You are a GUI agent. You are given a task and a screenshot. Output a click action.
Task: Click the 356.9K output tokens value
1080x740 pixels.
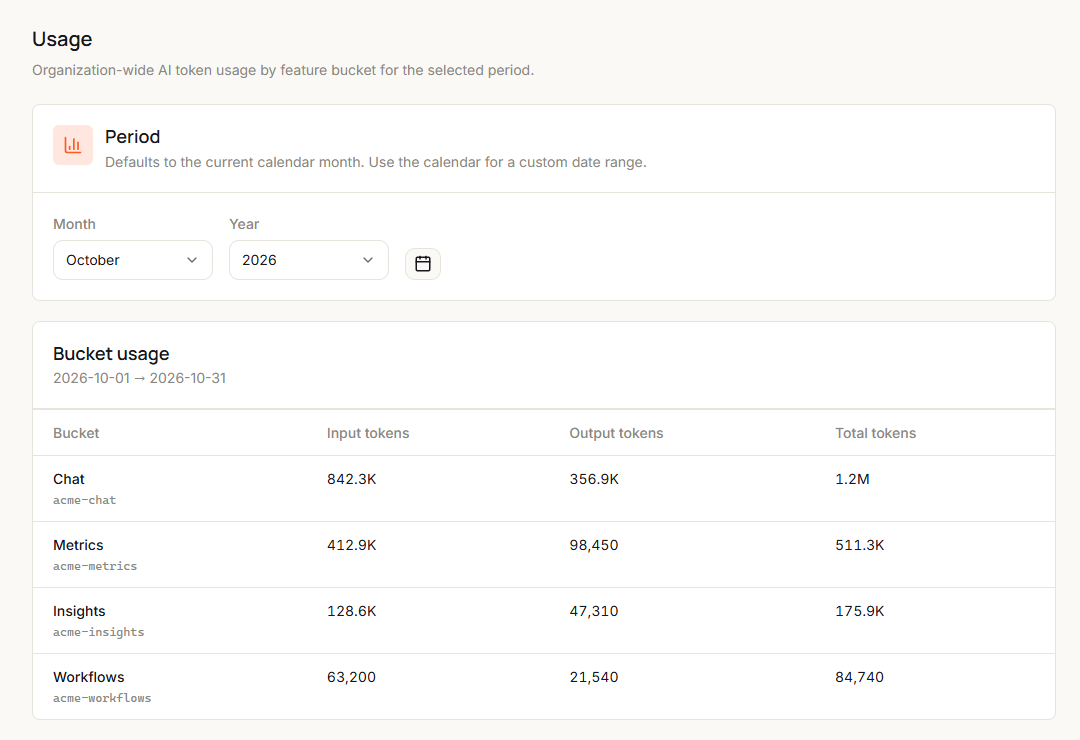click(x=594, y=479)
